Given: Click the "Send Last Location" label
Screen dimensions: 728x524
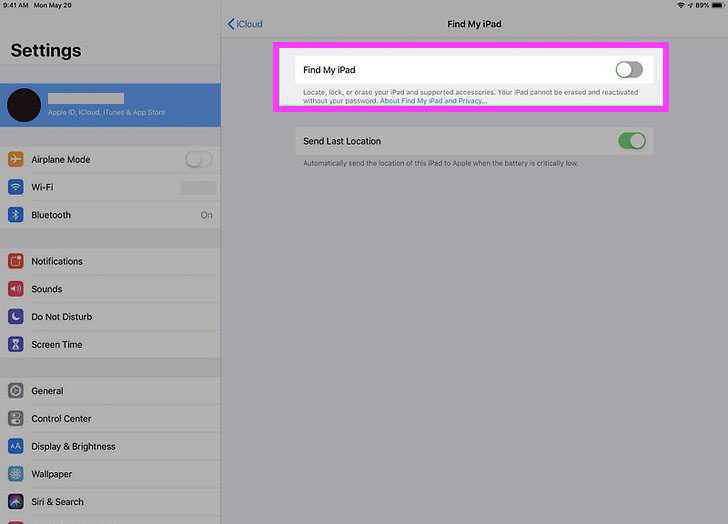Looking at the screenshot, I should [342, 141].
